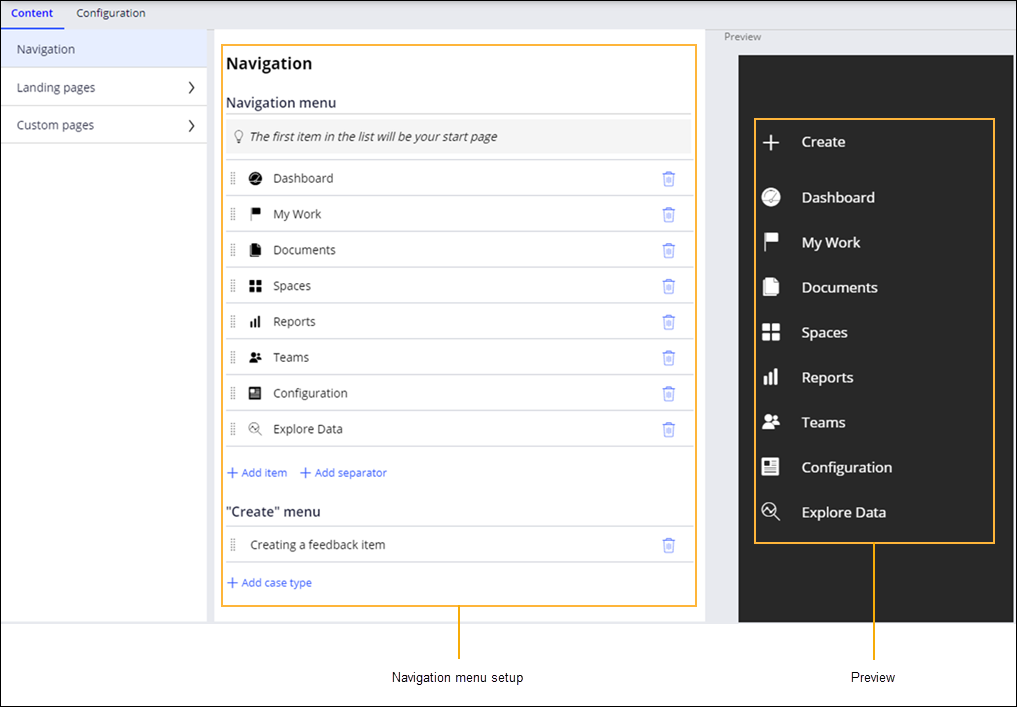This screenshot has height=707, width=1017.
Task: Select the Content tab
Action: click(x=32, y=14)
